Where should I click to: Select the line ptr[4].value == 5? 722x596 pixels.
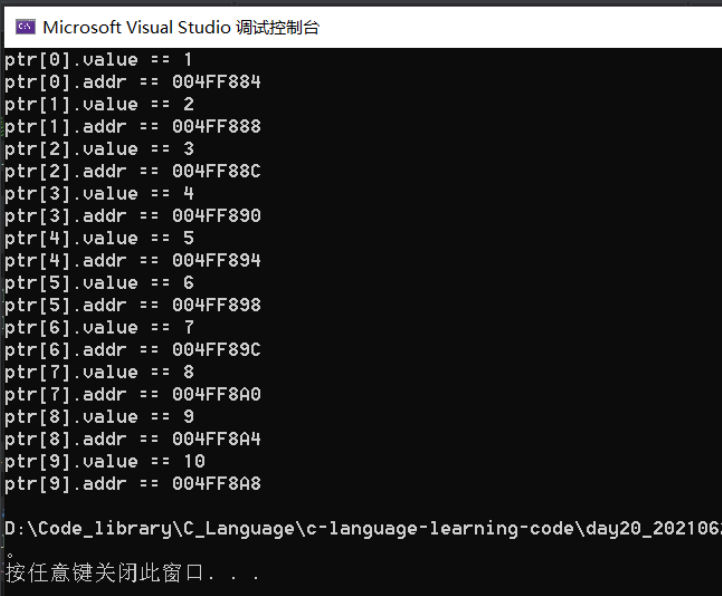pos(99,239)
